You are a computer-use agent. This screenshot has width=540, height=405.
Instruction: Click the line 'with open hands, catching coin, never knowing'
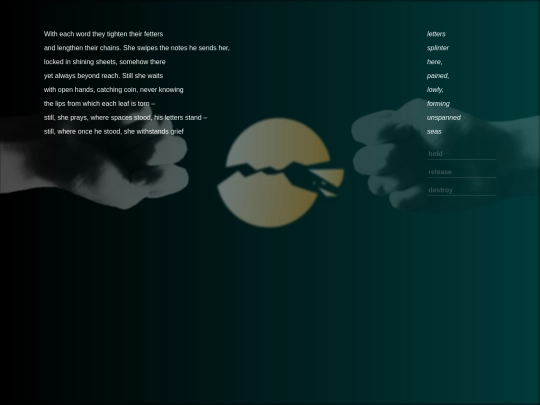tap(114, 90)
